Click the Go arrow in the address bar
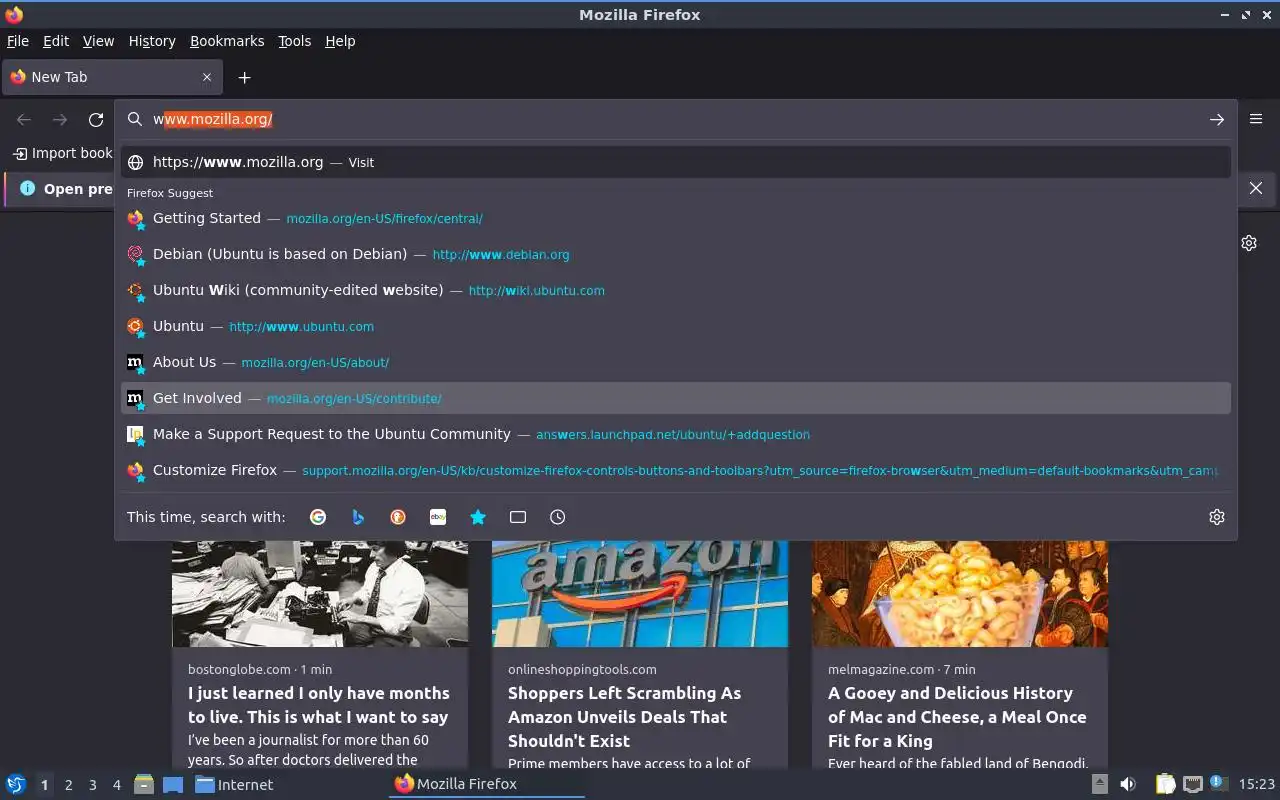The image size is (1280, 800). pyautogui.click(x=1217, y=119)
